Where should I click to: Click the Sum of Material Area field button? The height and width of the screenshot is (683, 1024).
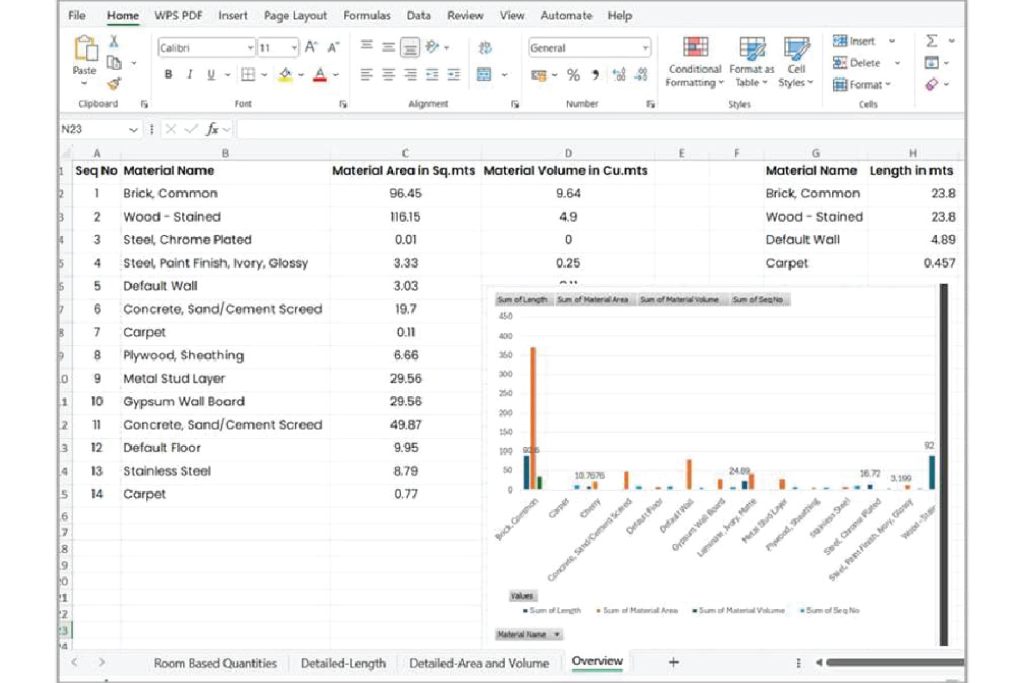[592, 300]
